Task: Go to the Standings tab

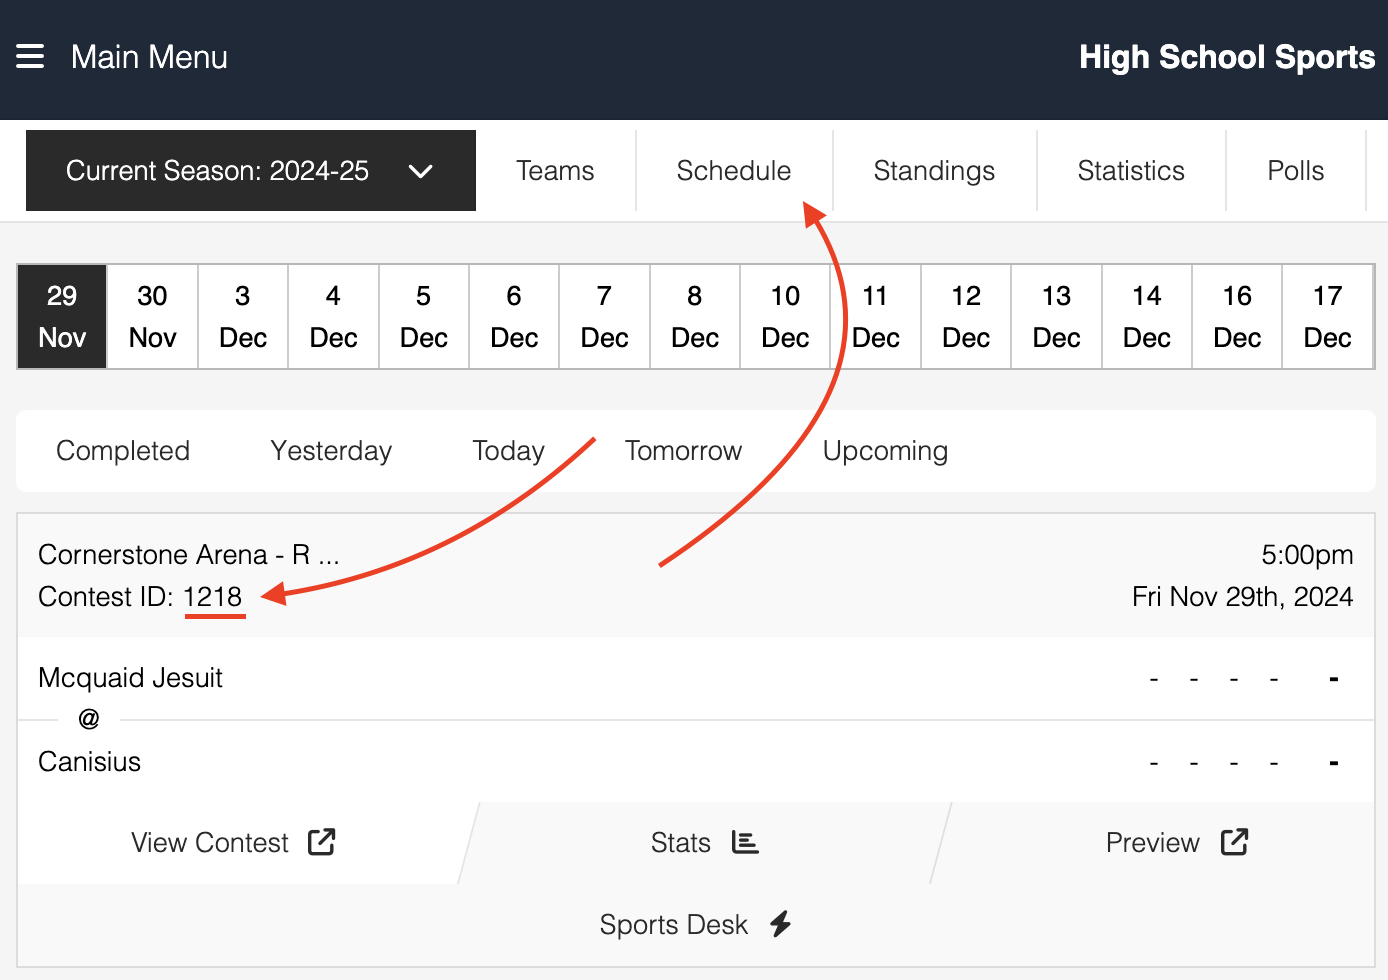Action: (934, 171)
